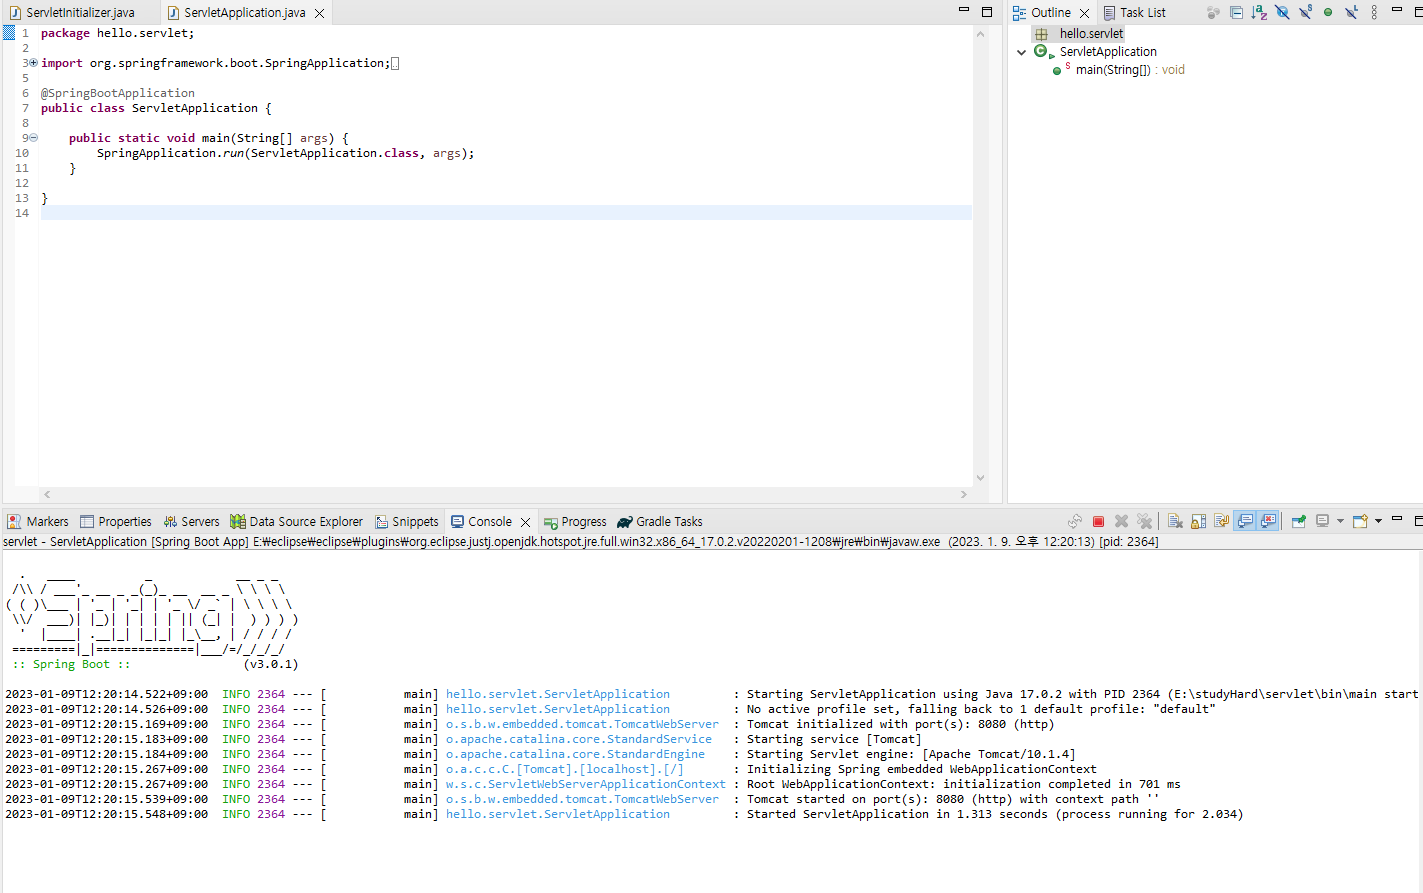Open Display Selected Console dropdown arrow
The height and width of the screenshot is (893, 1423).
click(1340, 521)
